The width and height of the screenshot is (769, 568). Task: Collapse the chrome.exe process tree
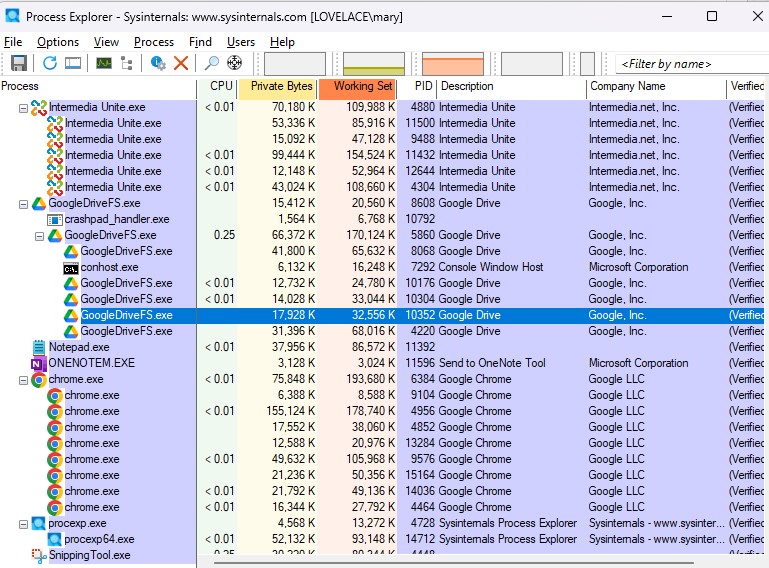tap(23, 380)
